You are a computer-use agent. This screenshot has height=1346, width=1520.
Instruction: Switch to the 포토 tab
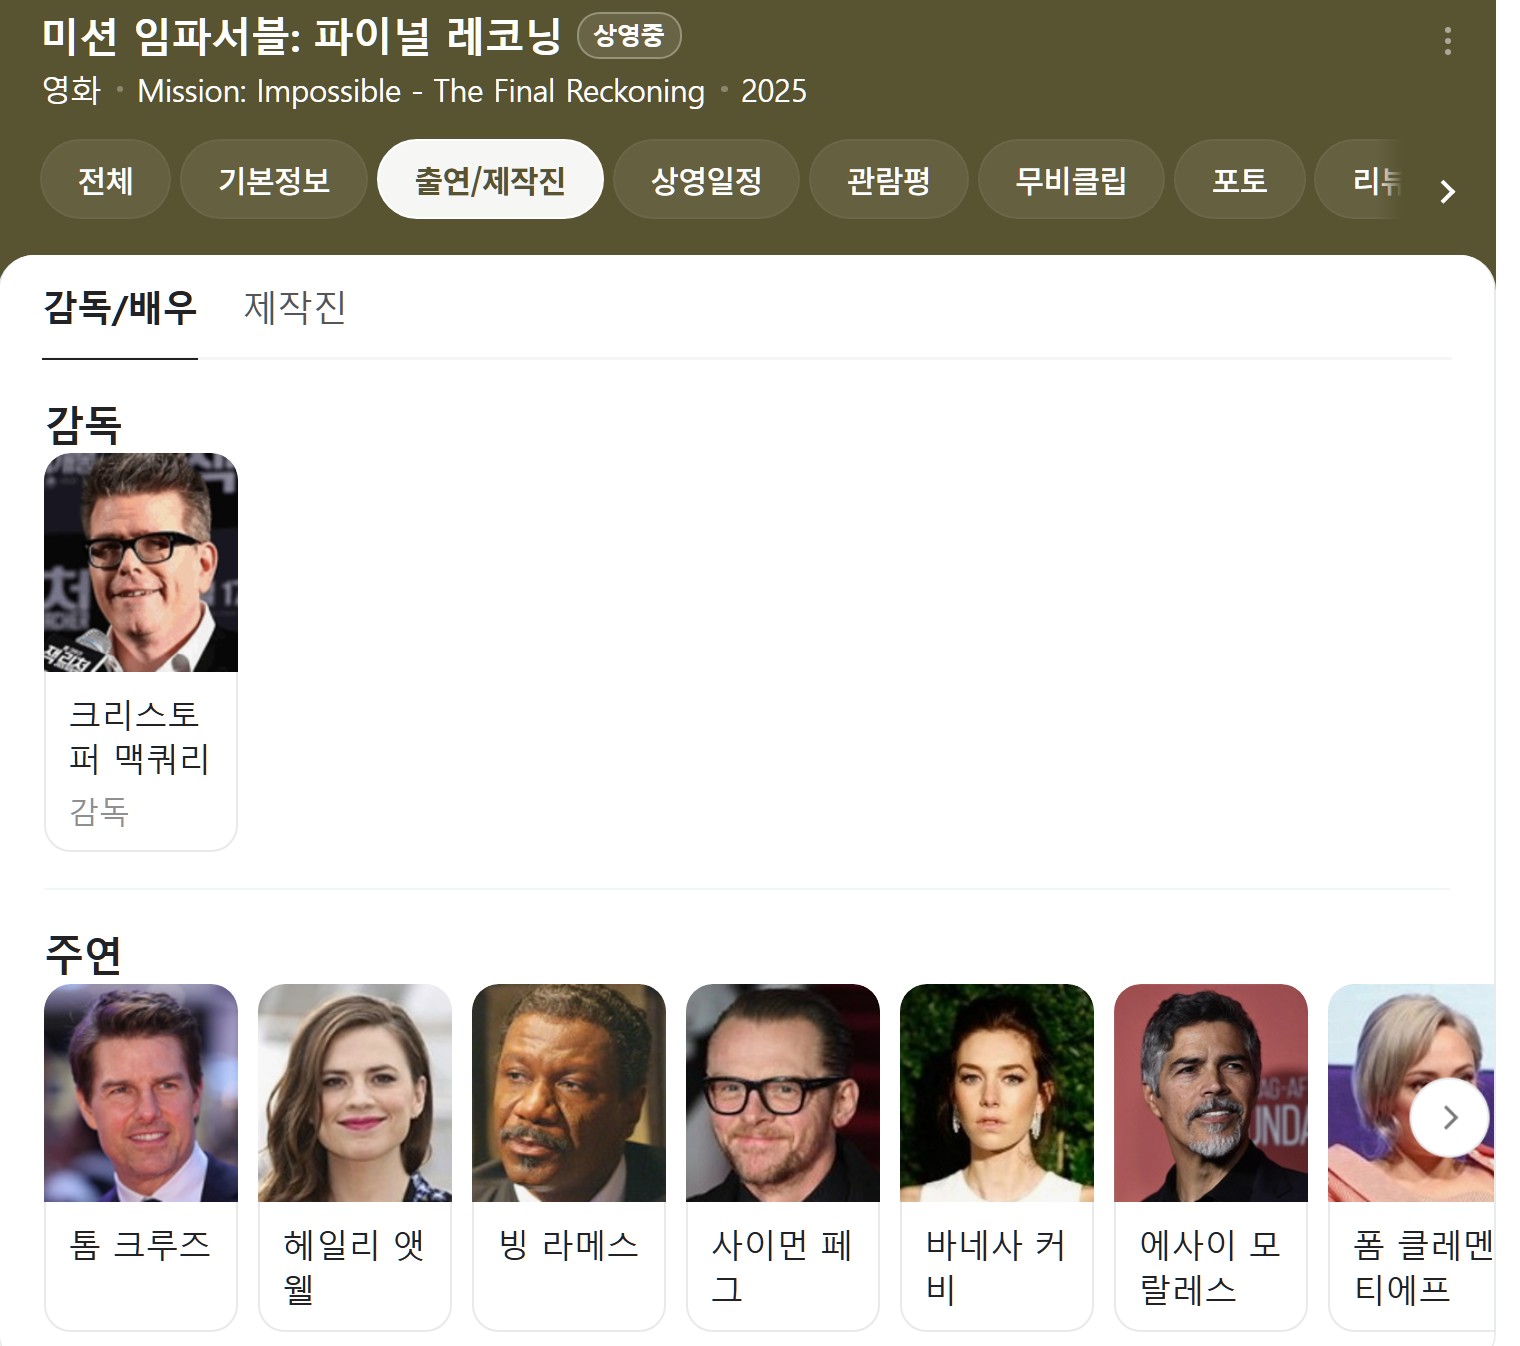click(1239, 180)
